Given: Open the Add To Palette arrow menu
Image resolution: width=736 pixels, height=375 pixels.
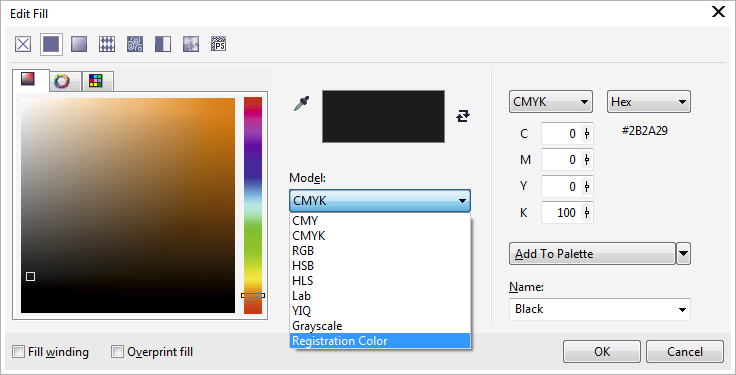Looking at the screenshot, I should (x=683, y=254).
